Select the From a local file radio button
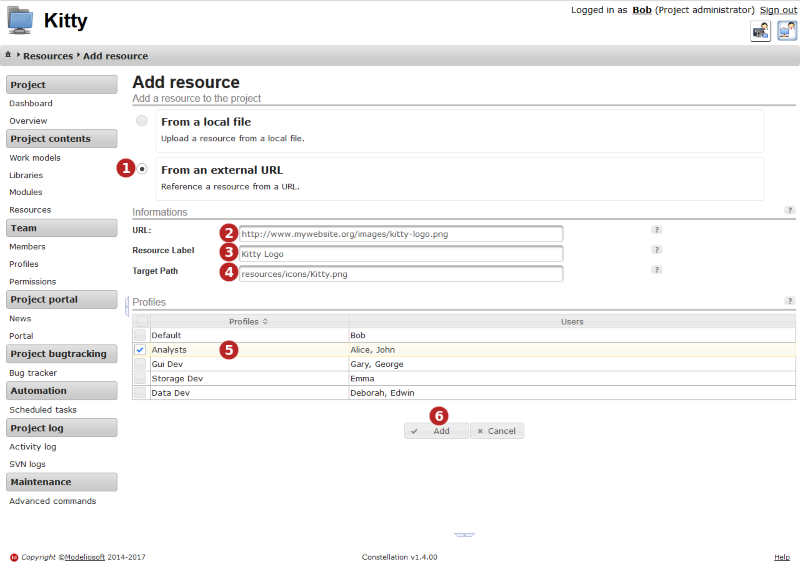 tap(141, 120)
